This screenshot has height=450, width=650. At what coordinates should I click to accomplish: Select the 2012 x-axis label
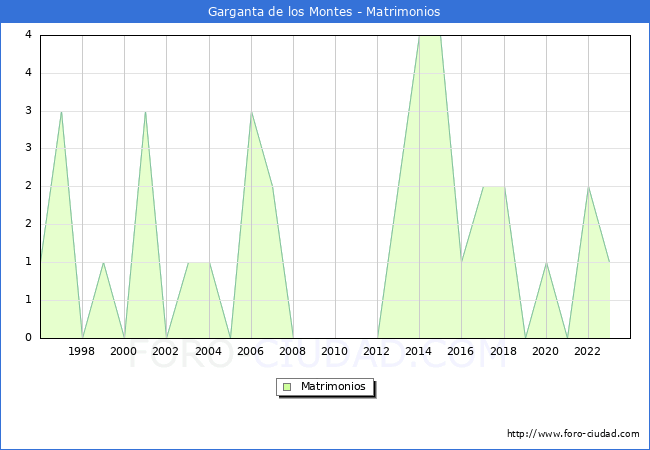tap(376, 351)
